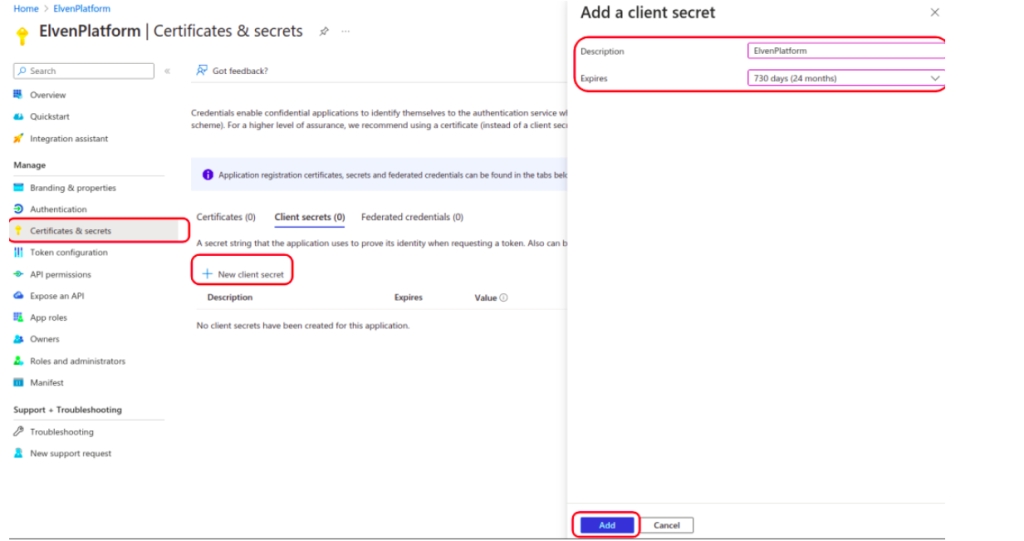Click the Value column info icon
The height and width of the screenshot is (541, 1024).
tap(504, 298)
